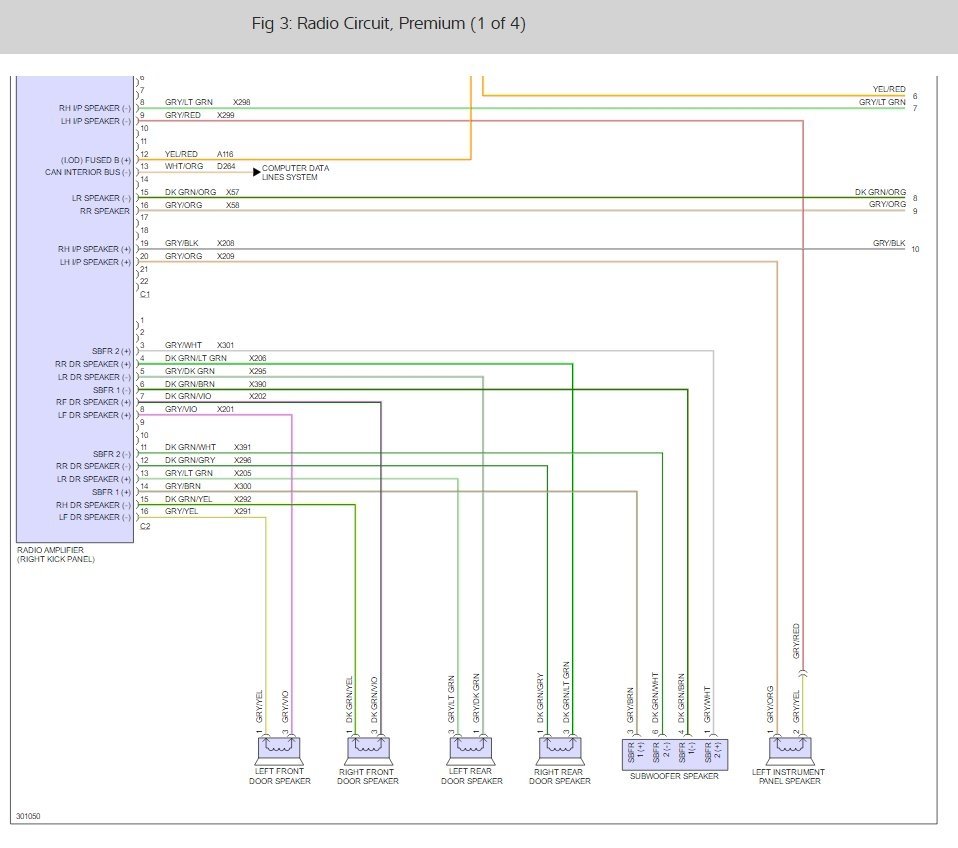Click the 'GRY/VIO' wire label beside X201
958x848 pixels.
coord(181,409)
